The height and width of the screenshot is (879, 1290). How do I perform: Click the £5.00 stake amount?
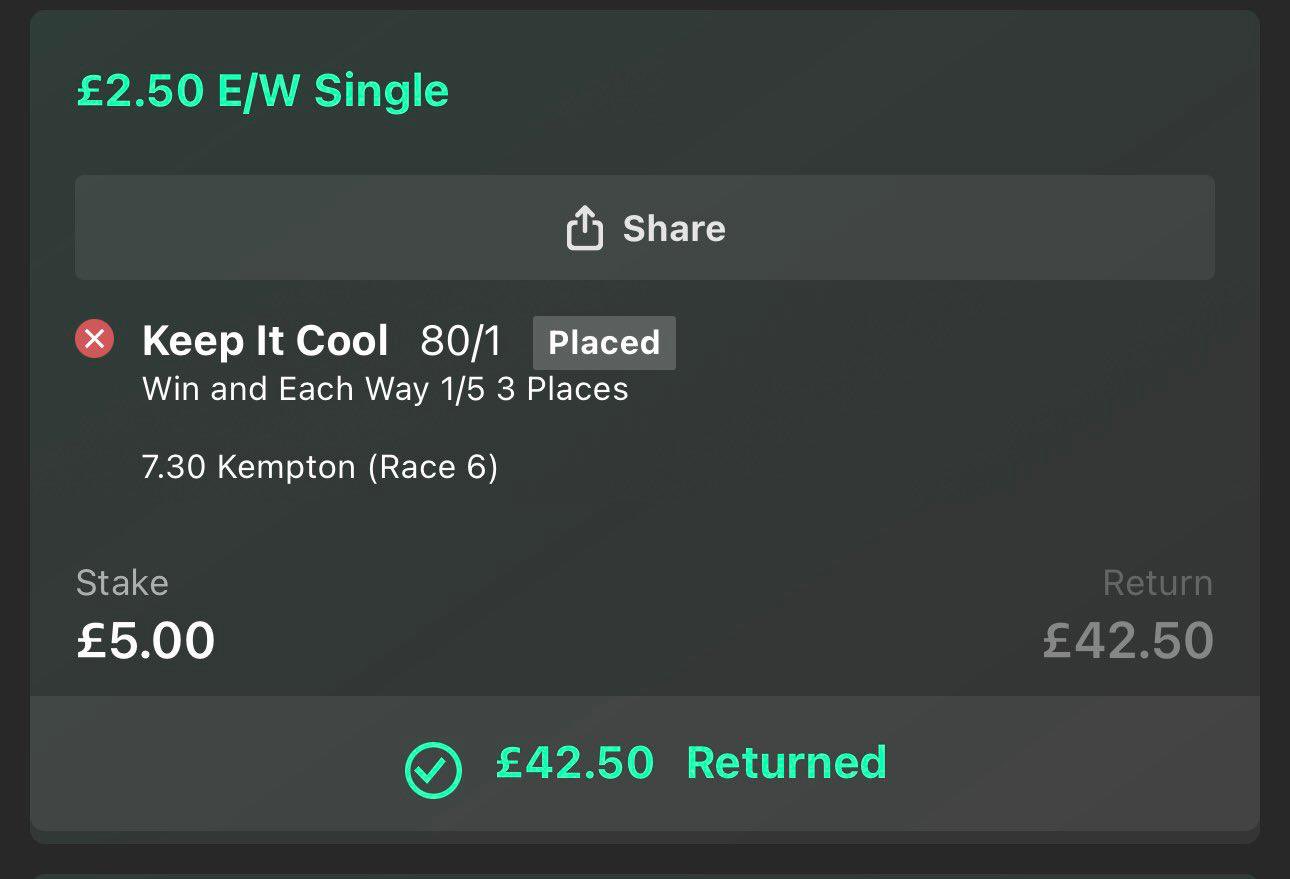point(146,641)
